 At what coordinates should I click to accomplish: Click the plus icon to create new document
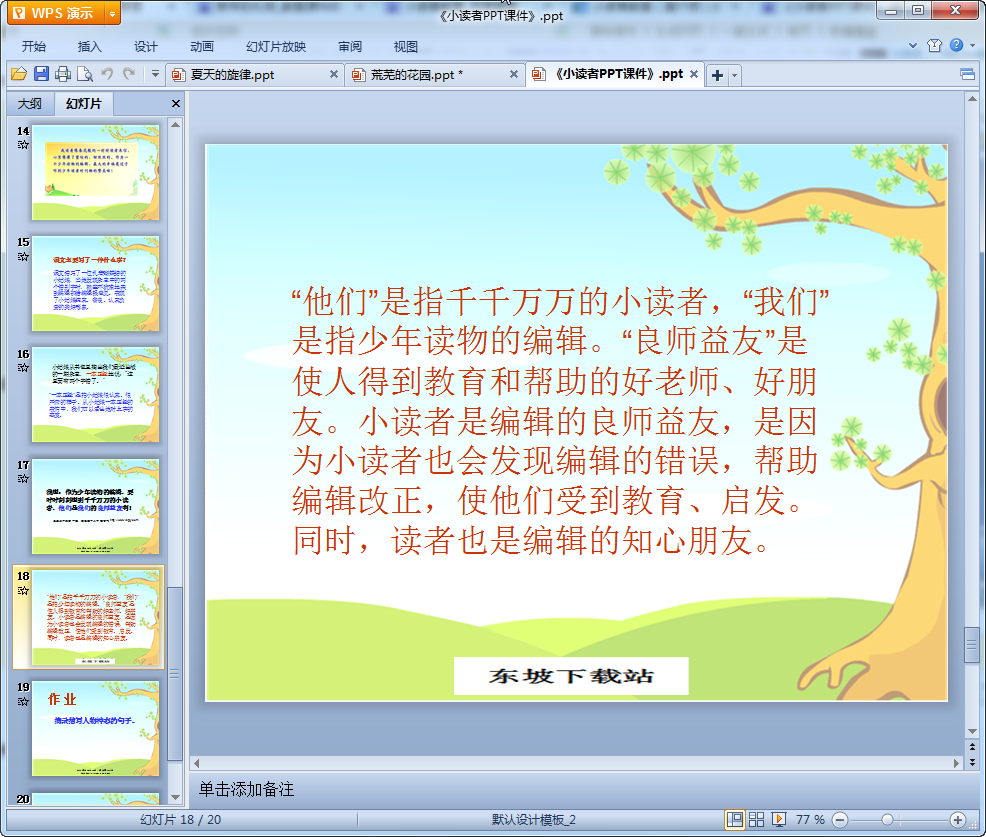click(717, 75)
